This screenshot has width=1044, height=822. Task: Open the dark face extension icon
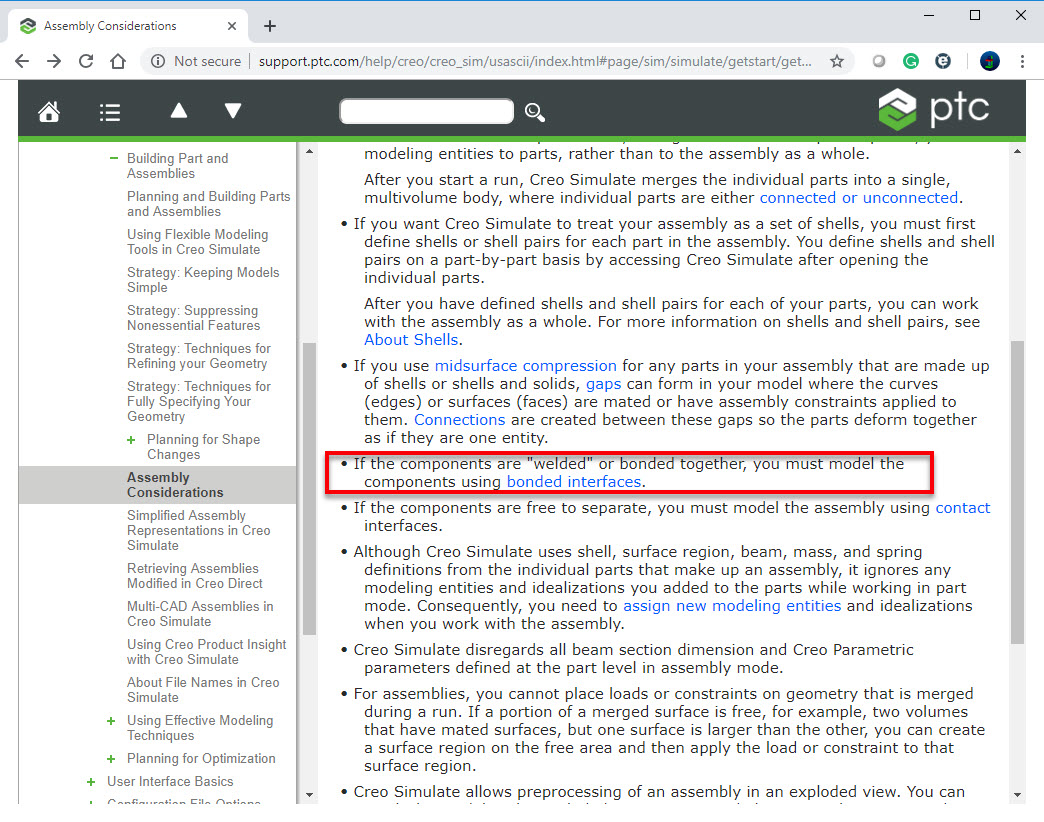coord(943,61)
